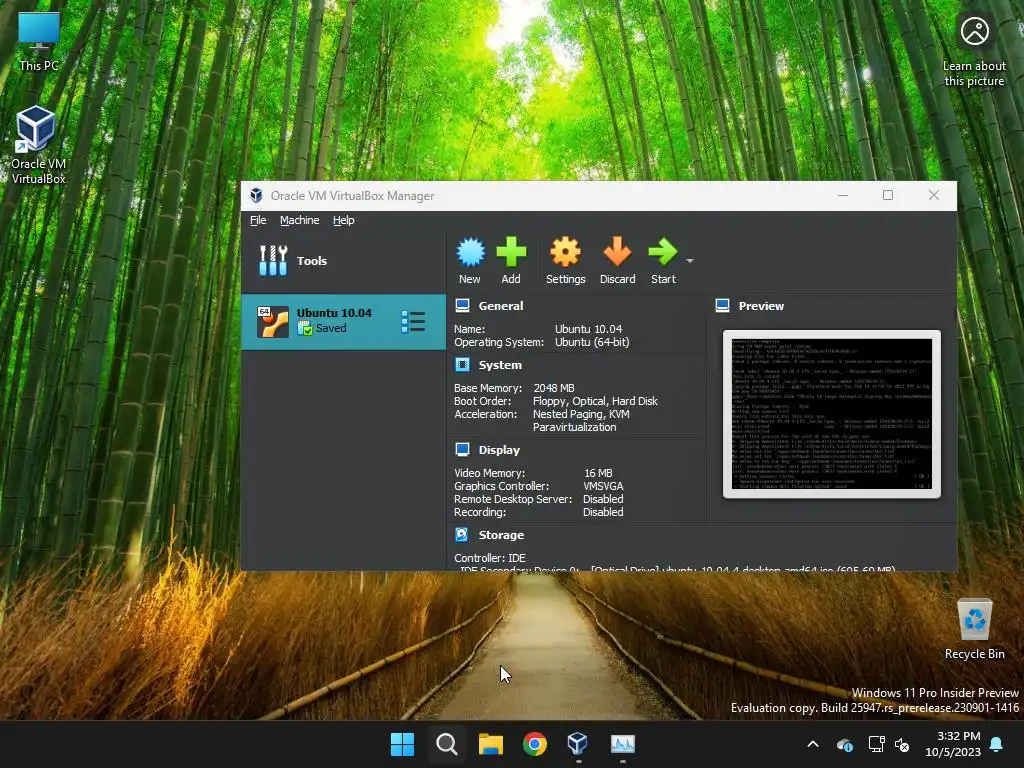The image size is (1024, 768).
Task: Click the 'Ubuntu (64-bit)' operating system value
Action: point(592,342)
